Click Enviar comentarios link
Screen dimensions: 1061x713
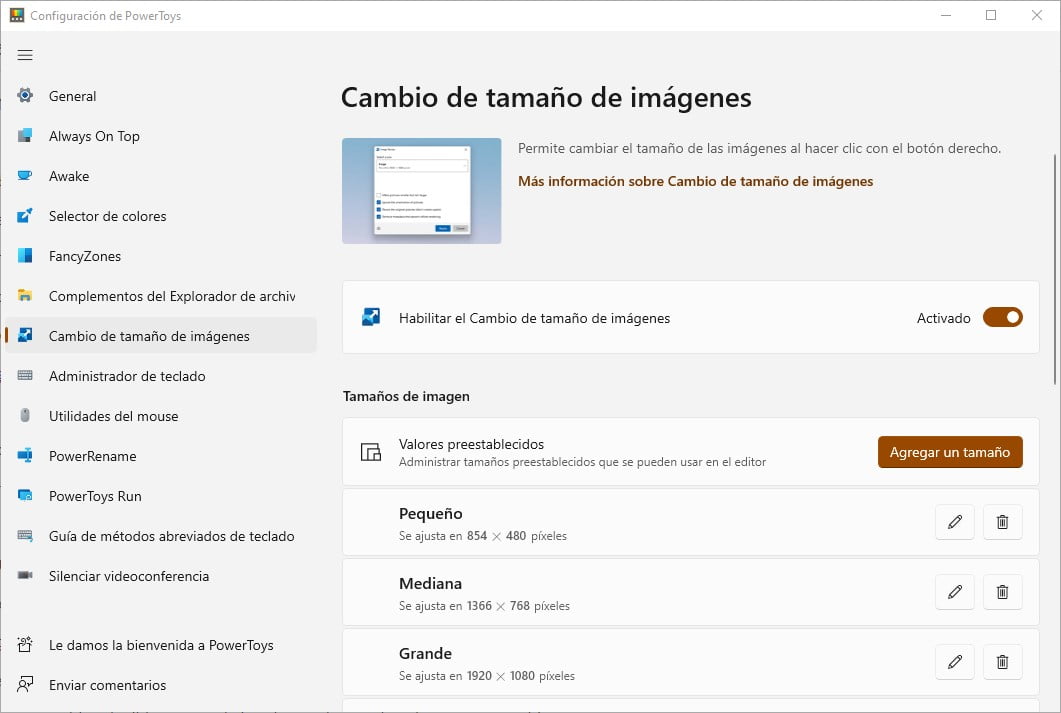pyautogui.click(x=161, y=685)
